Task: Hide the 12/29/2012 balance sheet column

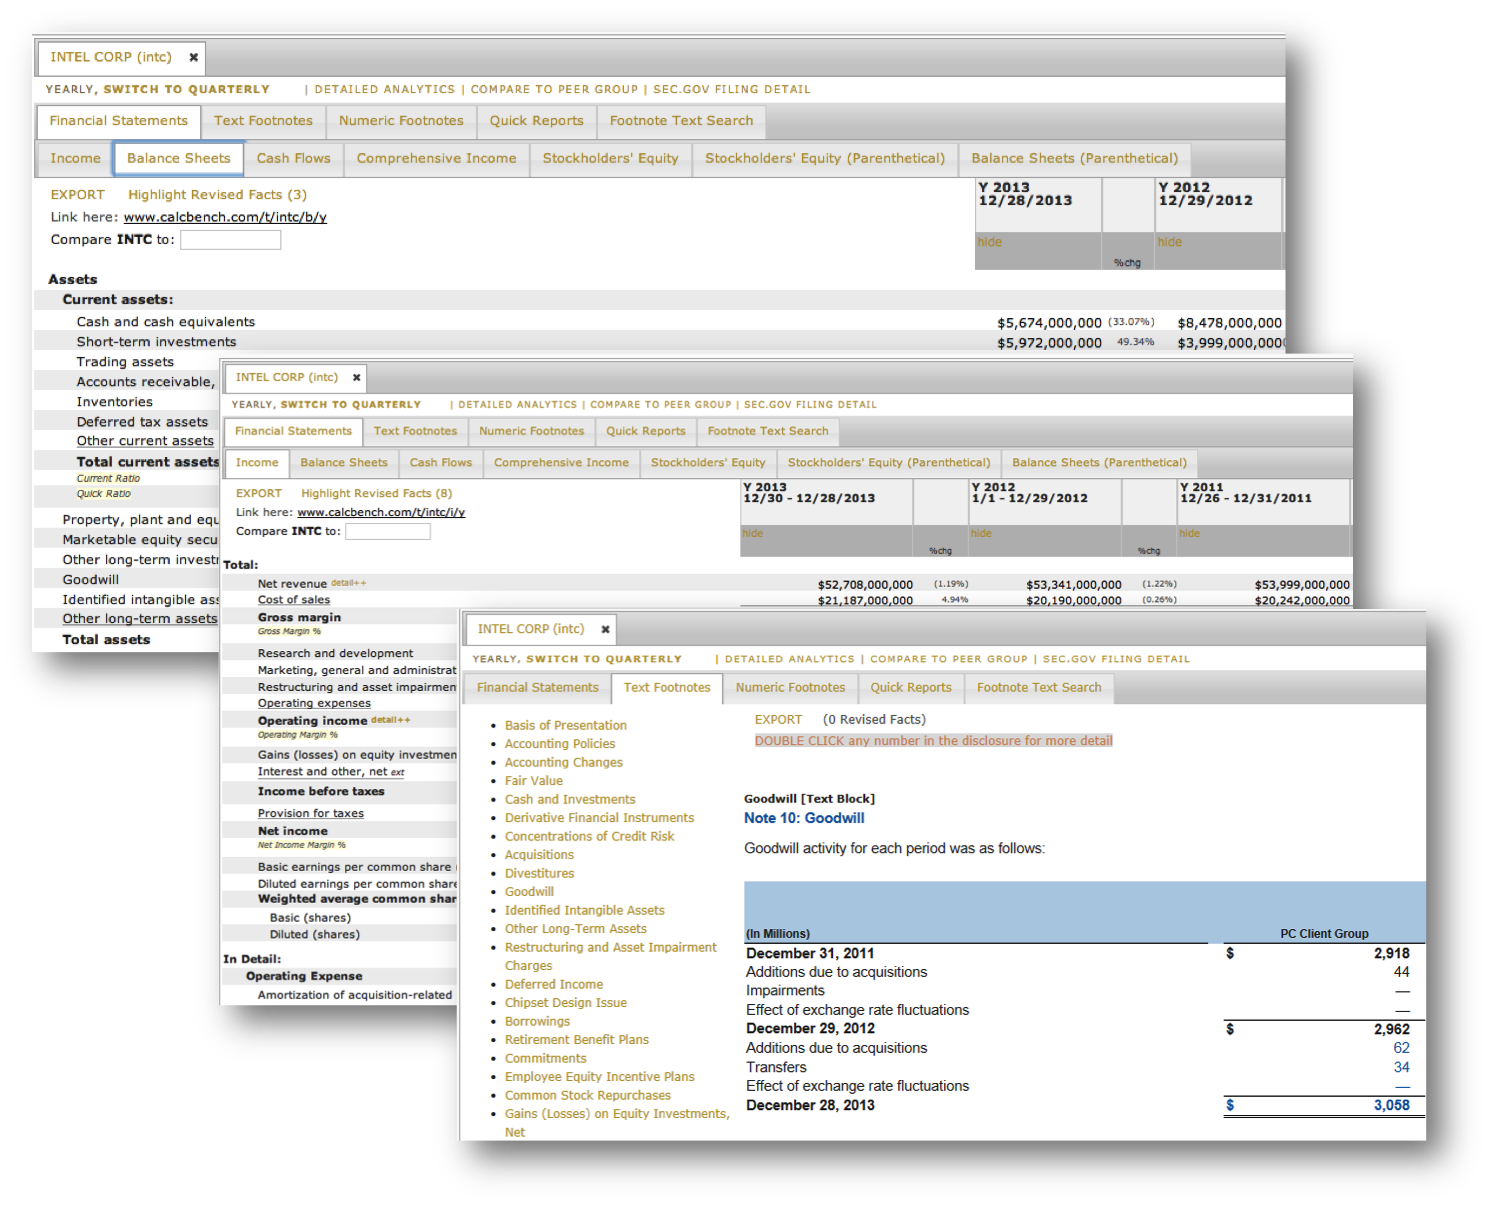Action: point(1169,242)
